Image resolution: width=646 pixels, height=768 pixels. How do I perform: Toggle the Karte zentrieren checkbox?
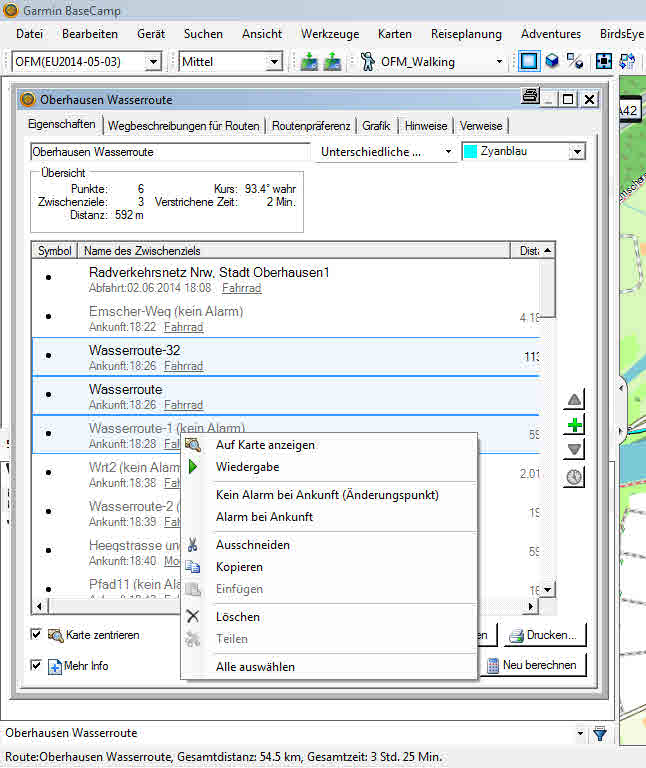(36, 634)
